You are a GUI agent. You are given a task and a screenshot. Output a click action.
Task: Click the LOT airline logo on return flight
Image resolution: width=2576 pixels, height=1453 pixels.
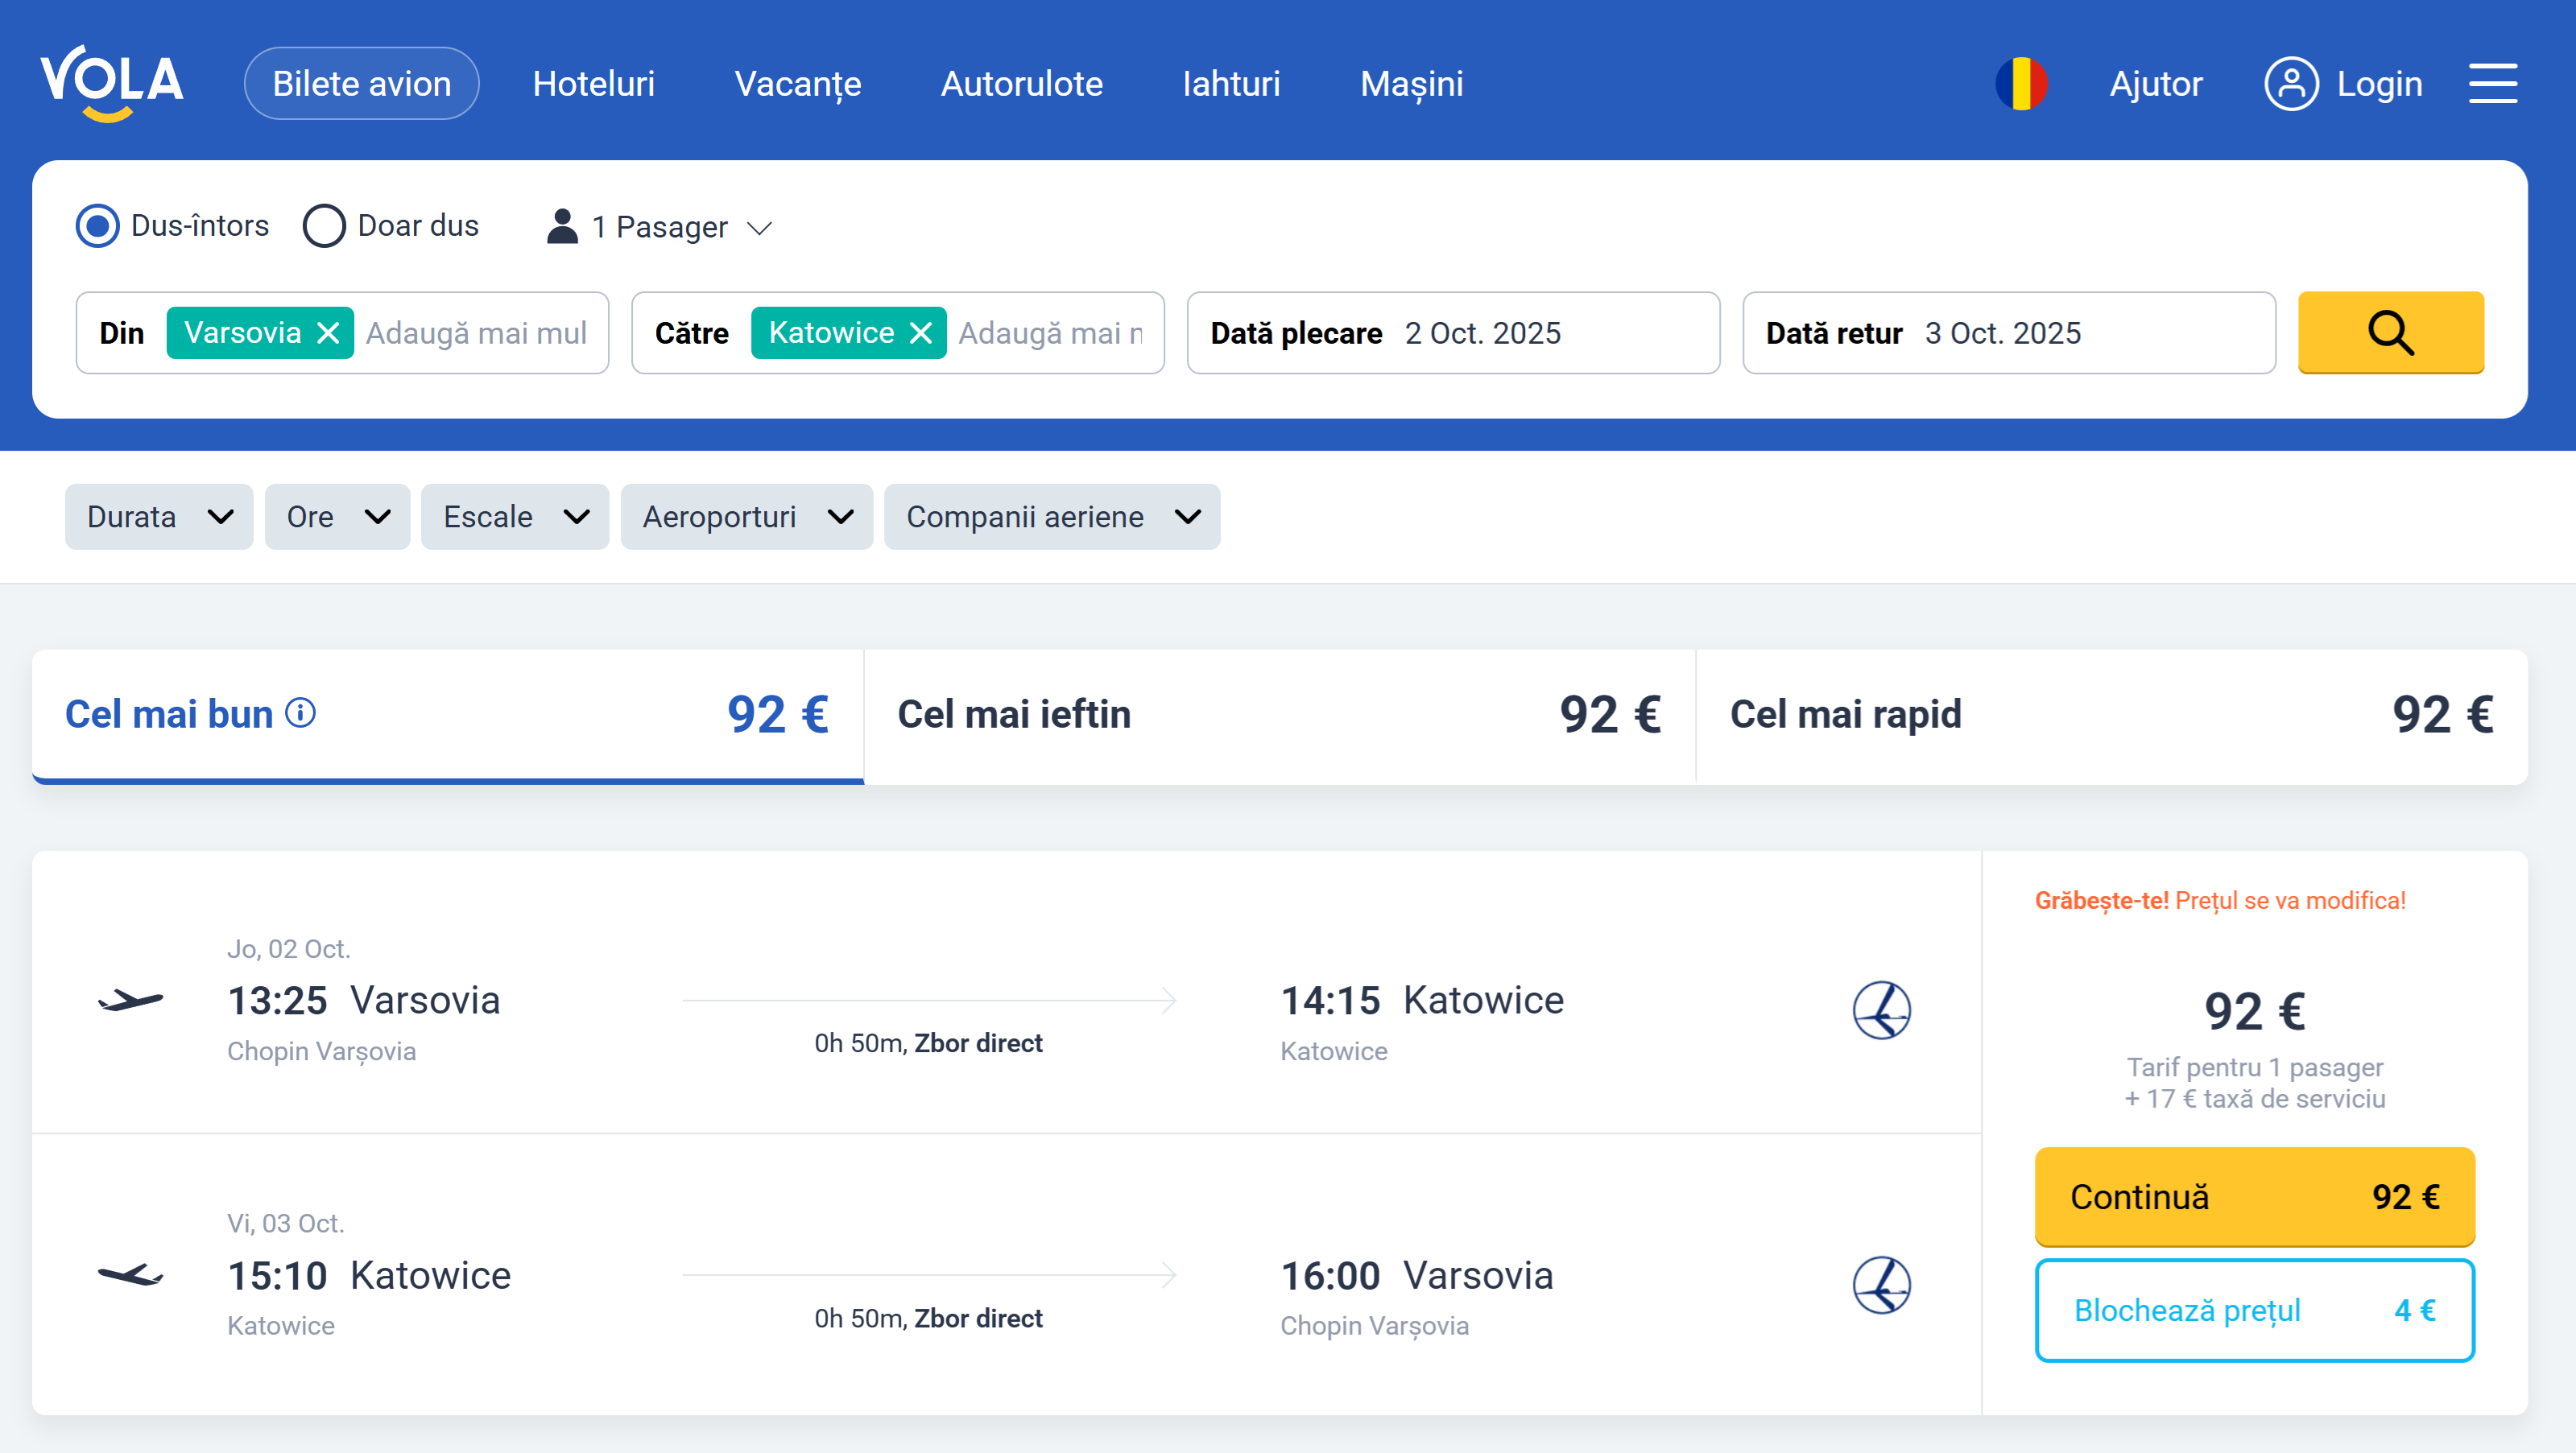(1881, 1284)
